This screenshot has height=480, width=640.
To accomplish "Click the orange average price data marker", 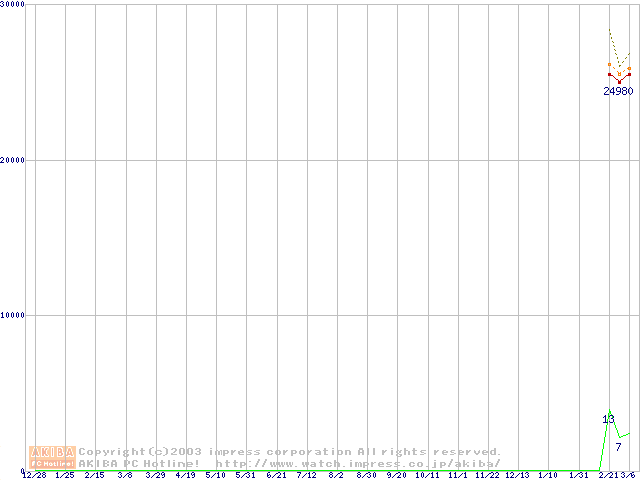I will (x=619, y=73).
